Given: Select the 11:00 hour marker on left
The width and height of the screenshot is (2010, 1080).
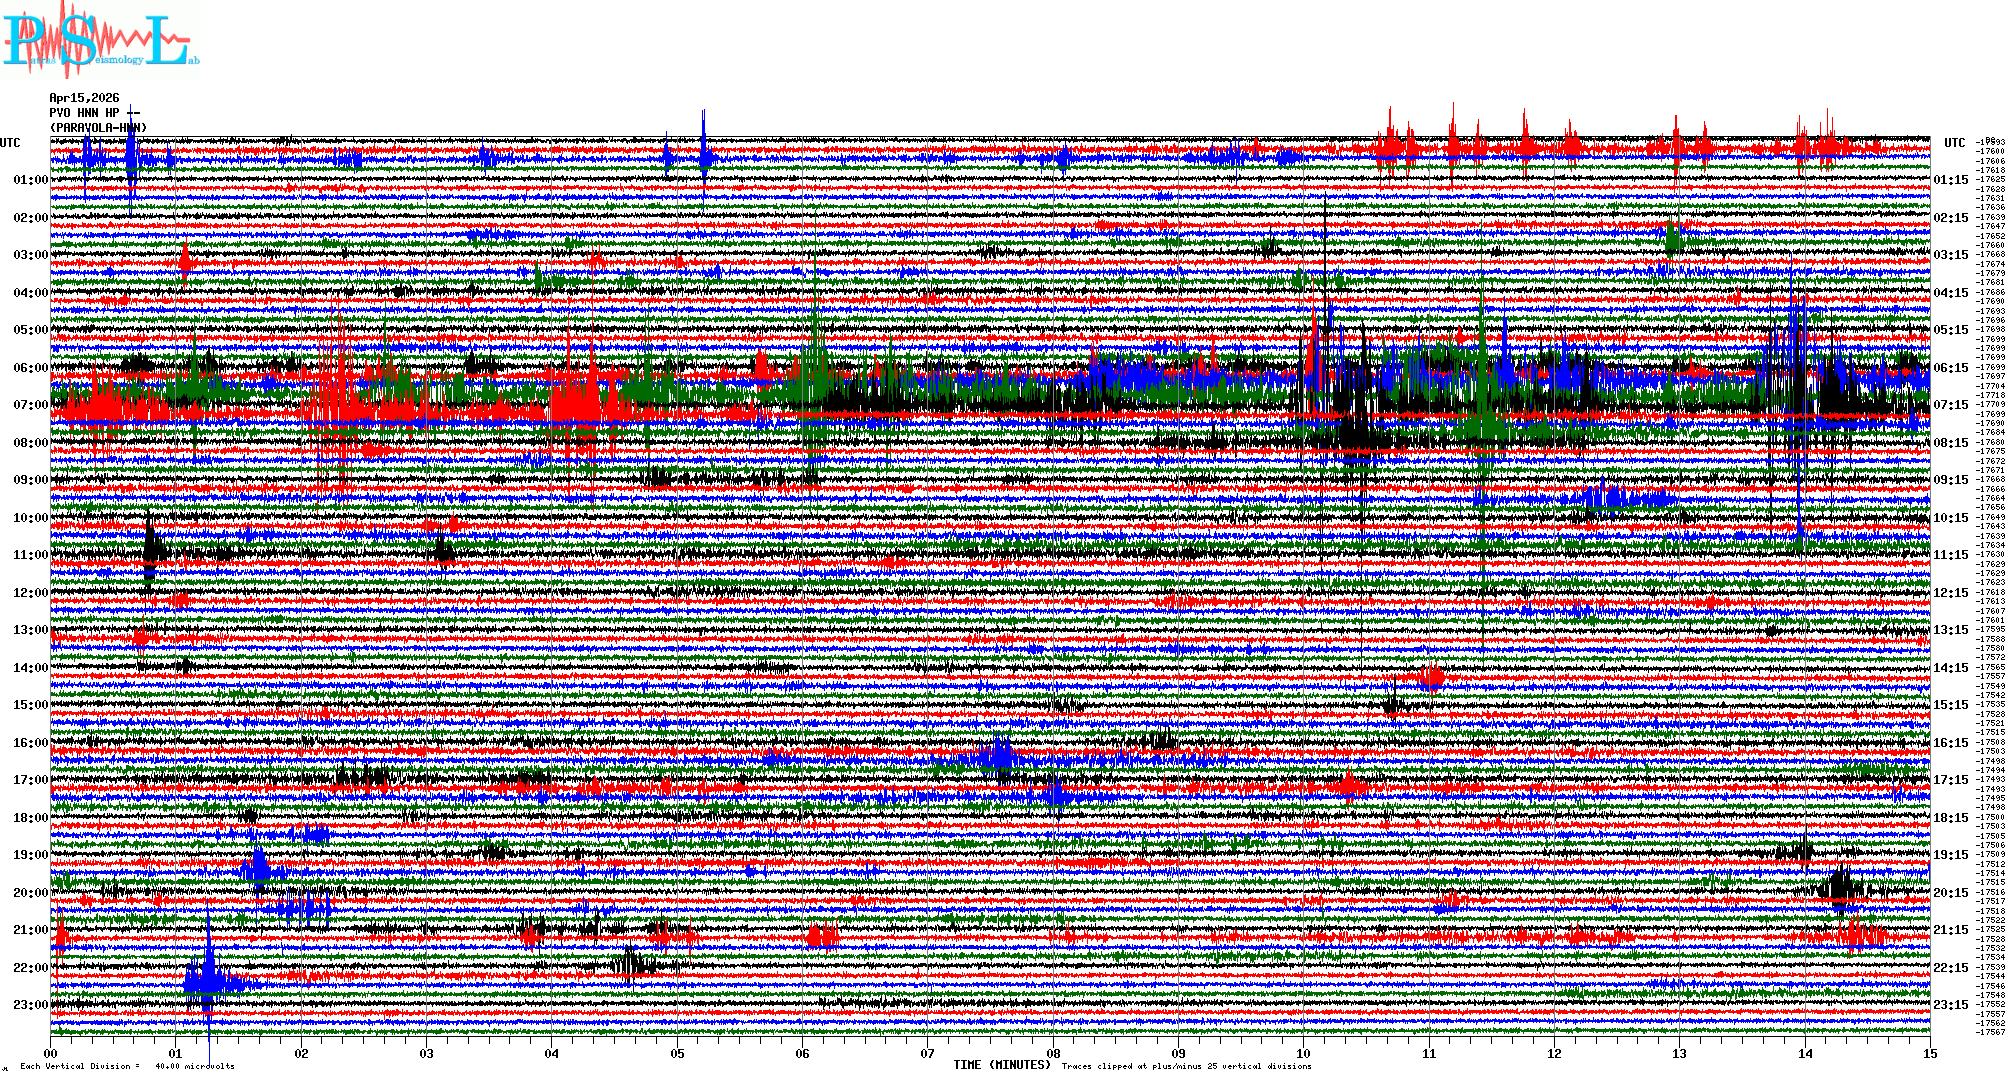Looking at the screenshot, I should coord(30,555).
